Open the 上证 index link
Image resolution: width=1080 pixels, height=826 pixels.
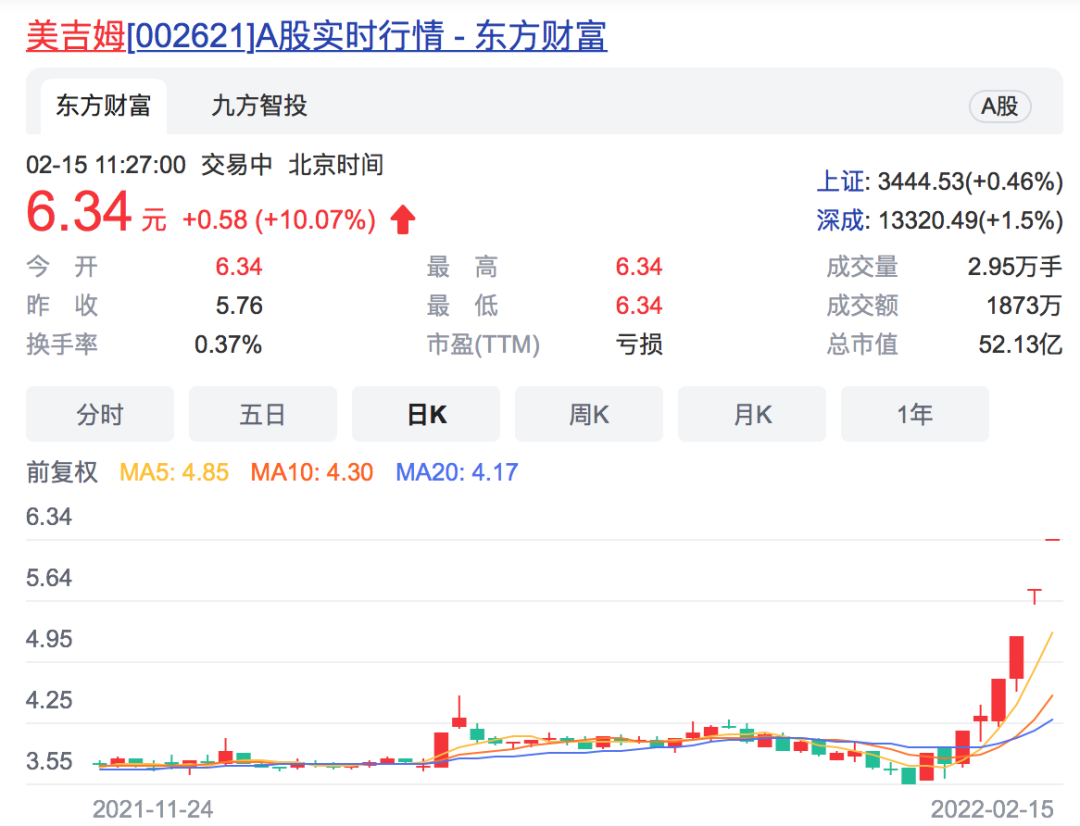point(842,181)
